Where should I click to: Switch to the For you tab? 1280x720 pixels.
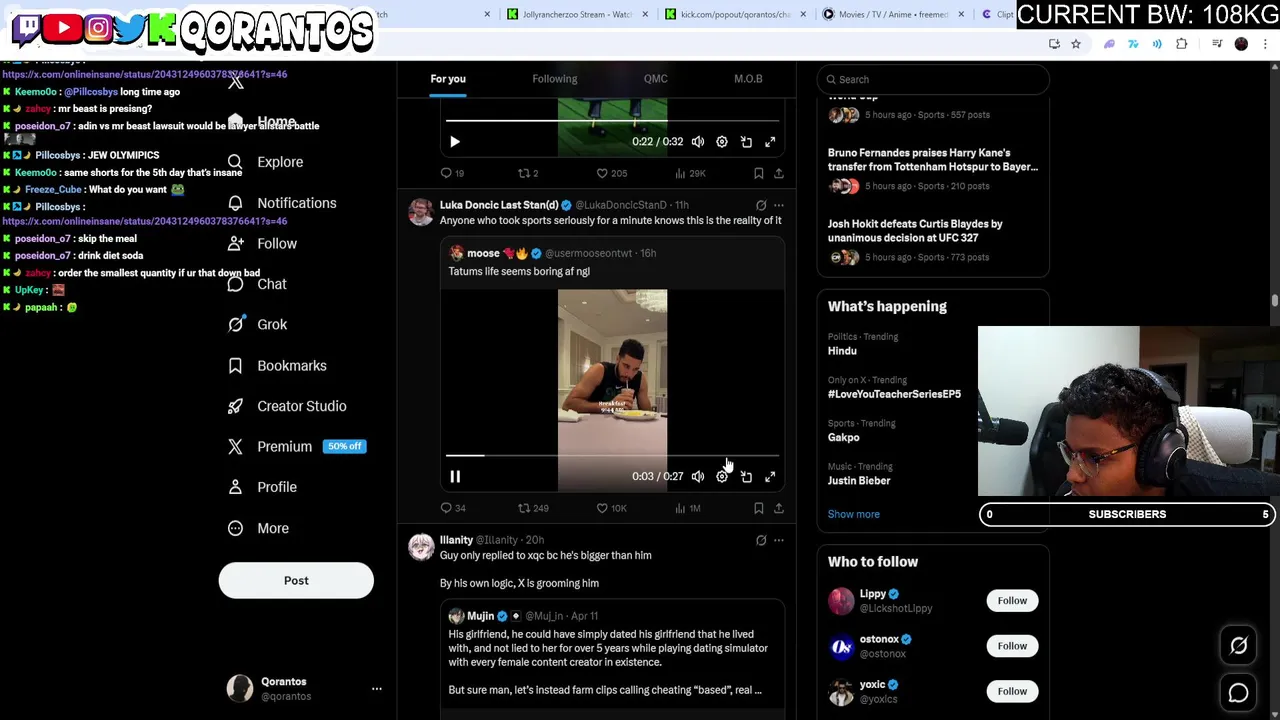pyautogui.click(x=448, y=79)
